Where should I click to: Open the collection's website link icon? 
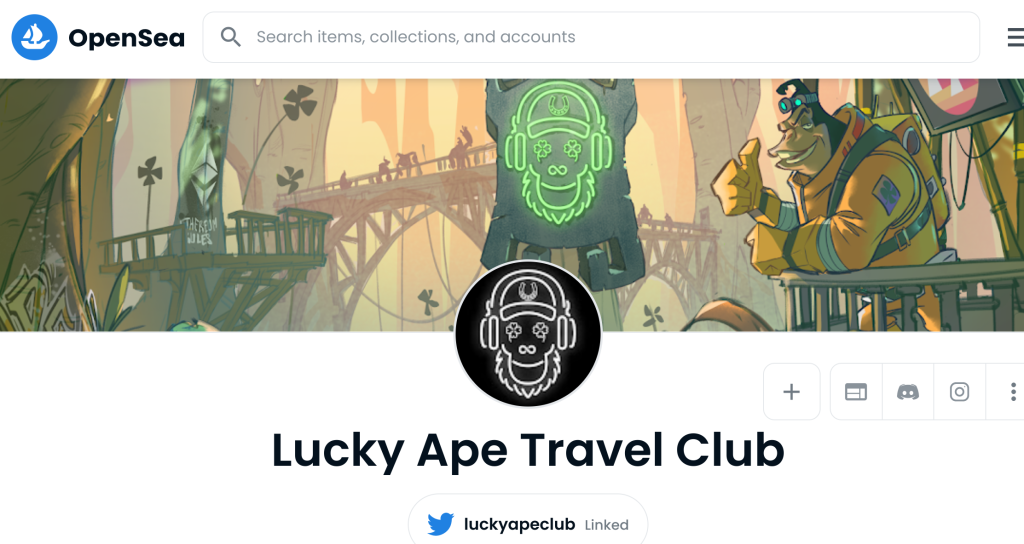tap(856, 392)
